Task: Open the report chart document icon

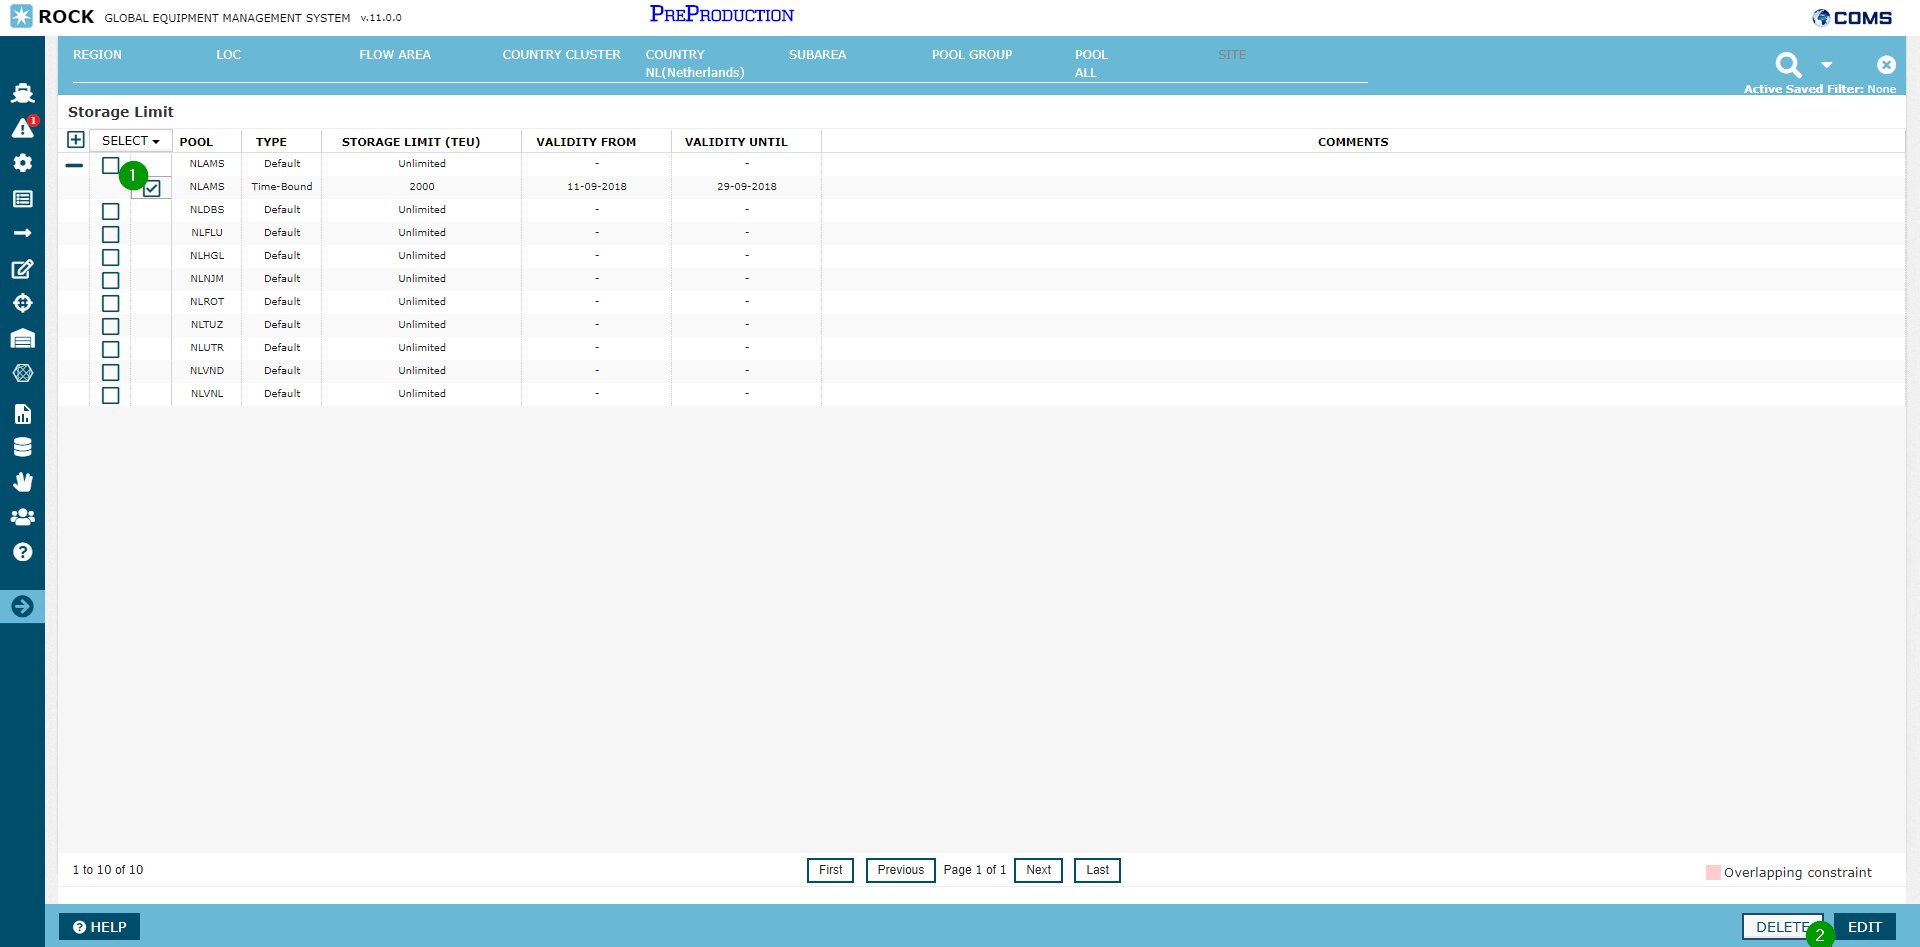Action: pos(22,414)
